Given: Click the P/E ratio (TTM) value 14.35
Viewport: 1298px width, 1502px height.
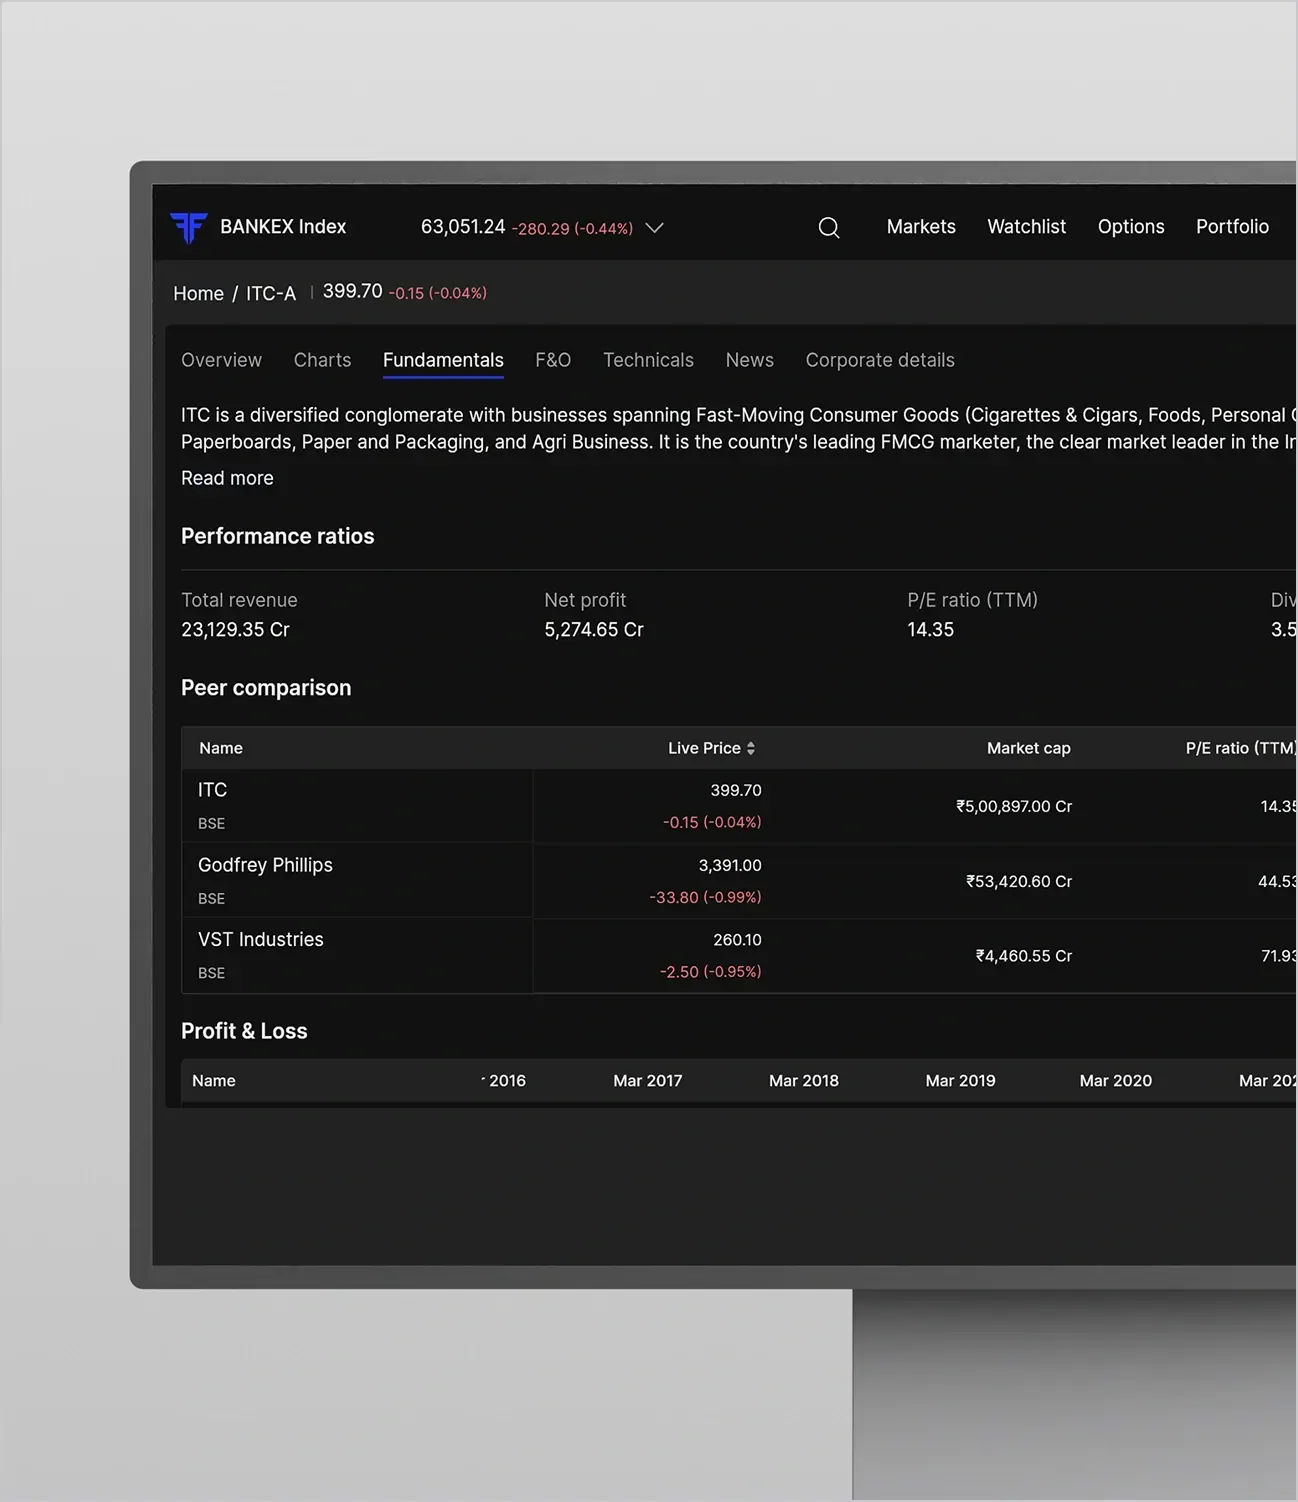Looking at the screenshot, I should pos(930,630).
